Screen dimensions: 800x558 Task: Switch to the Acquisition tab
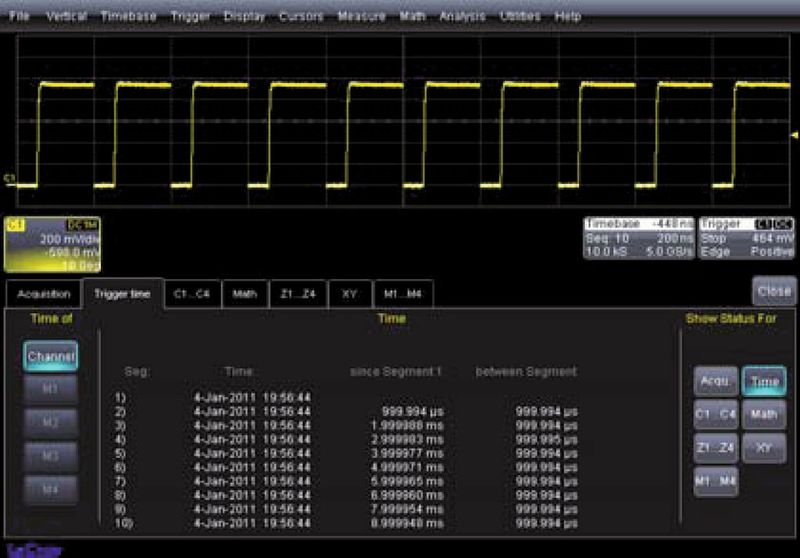click(43, 294)
